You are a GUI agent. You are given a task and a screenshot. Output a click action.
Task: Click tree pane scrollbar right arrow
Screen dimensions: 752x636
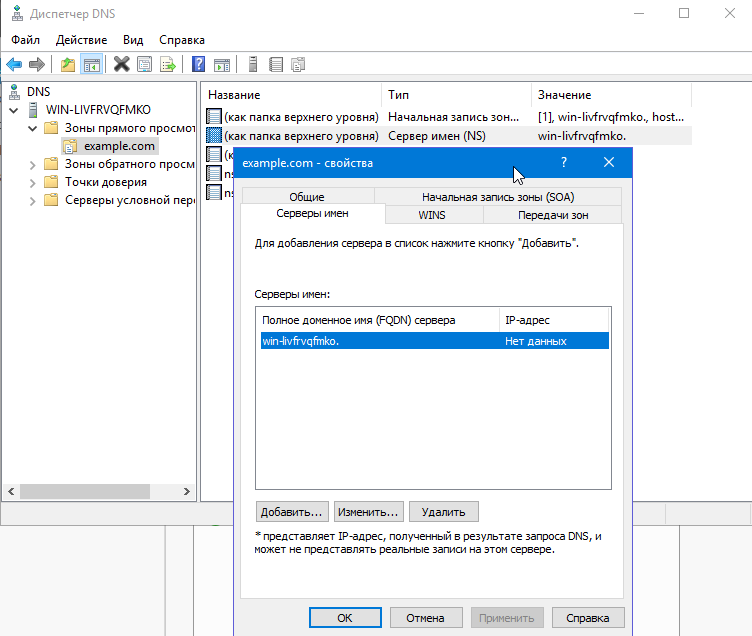pyautogui.click(x=187, y=491)
